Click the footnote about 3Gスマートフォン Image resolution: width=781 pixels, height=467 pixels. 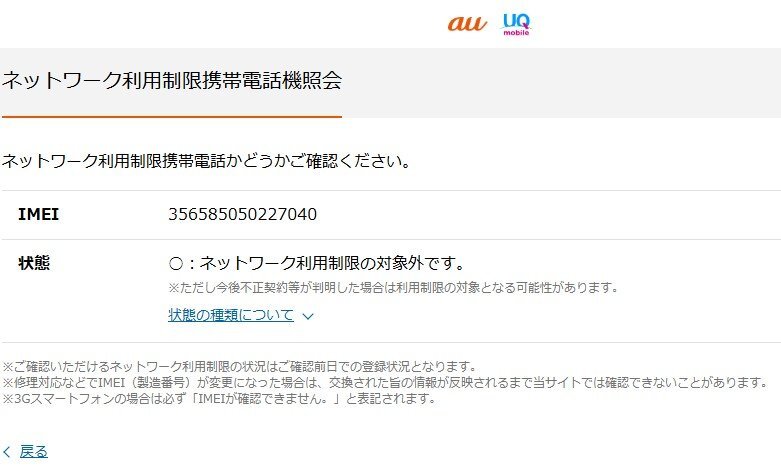tap(219, 398)
